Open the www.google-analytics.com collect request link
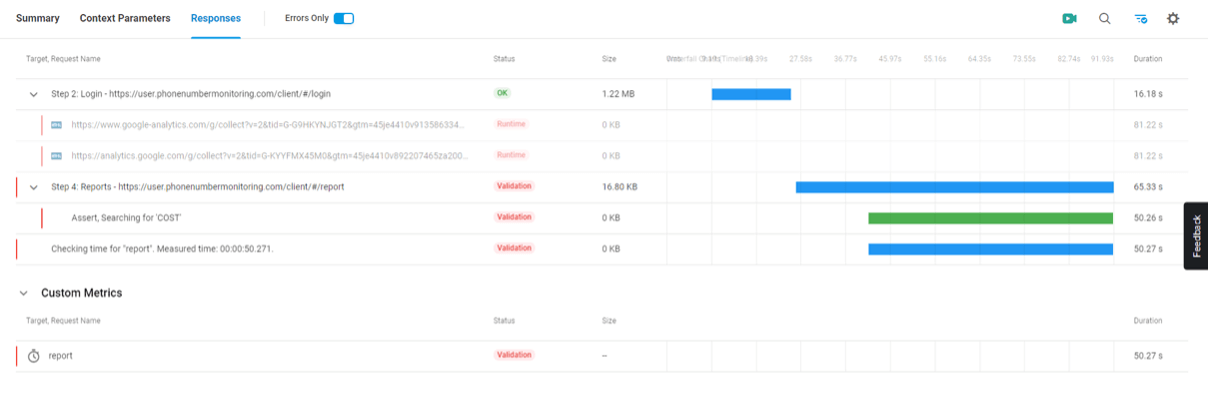 [268, 125]
